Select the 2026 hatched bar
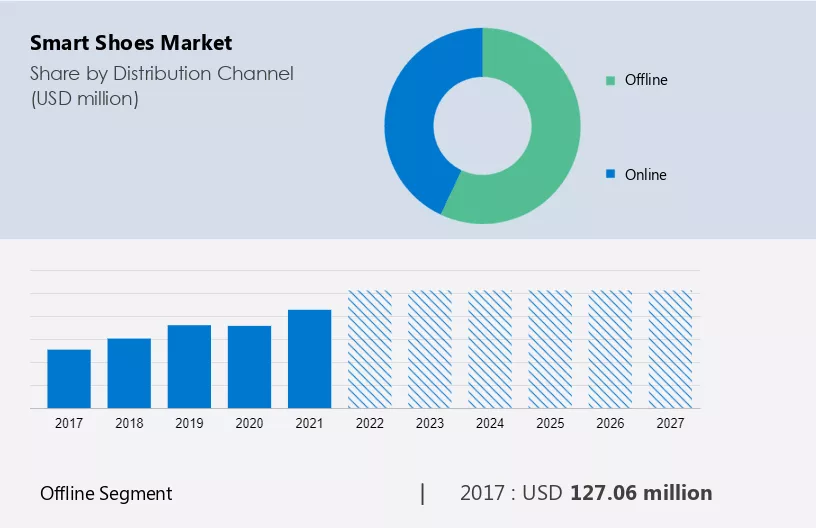The width and height of the screenshot is (816, 528). pos(610,350)
